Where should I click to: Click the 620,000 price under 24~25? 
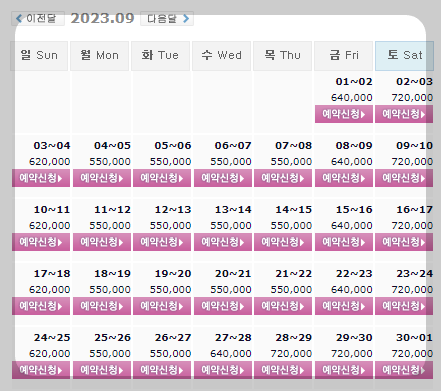[49, 354]
